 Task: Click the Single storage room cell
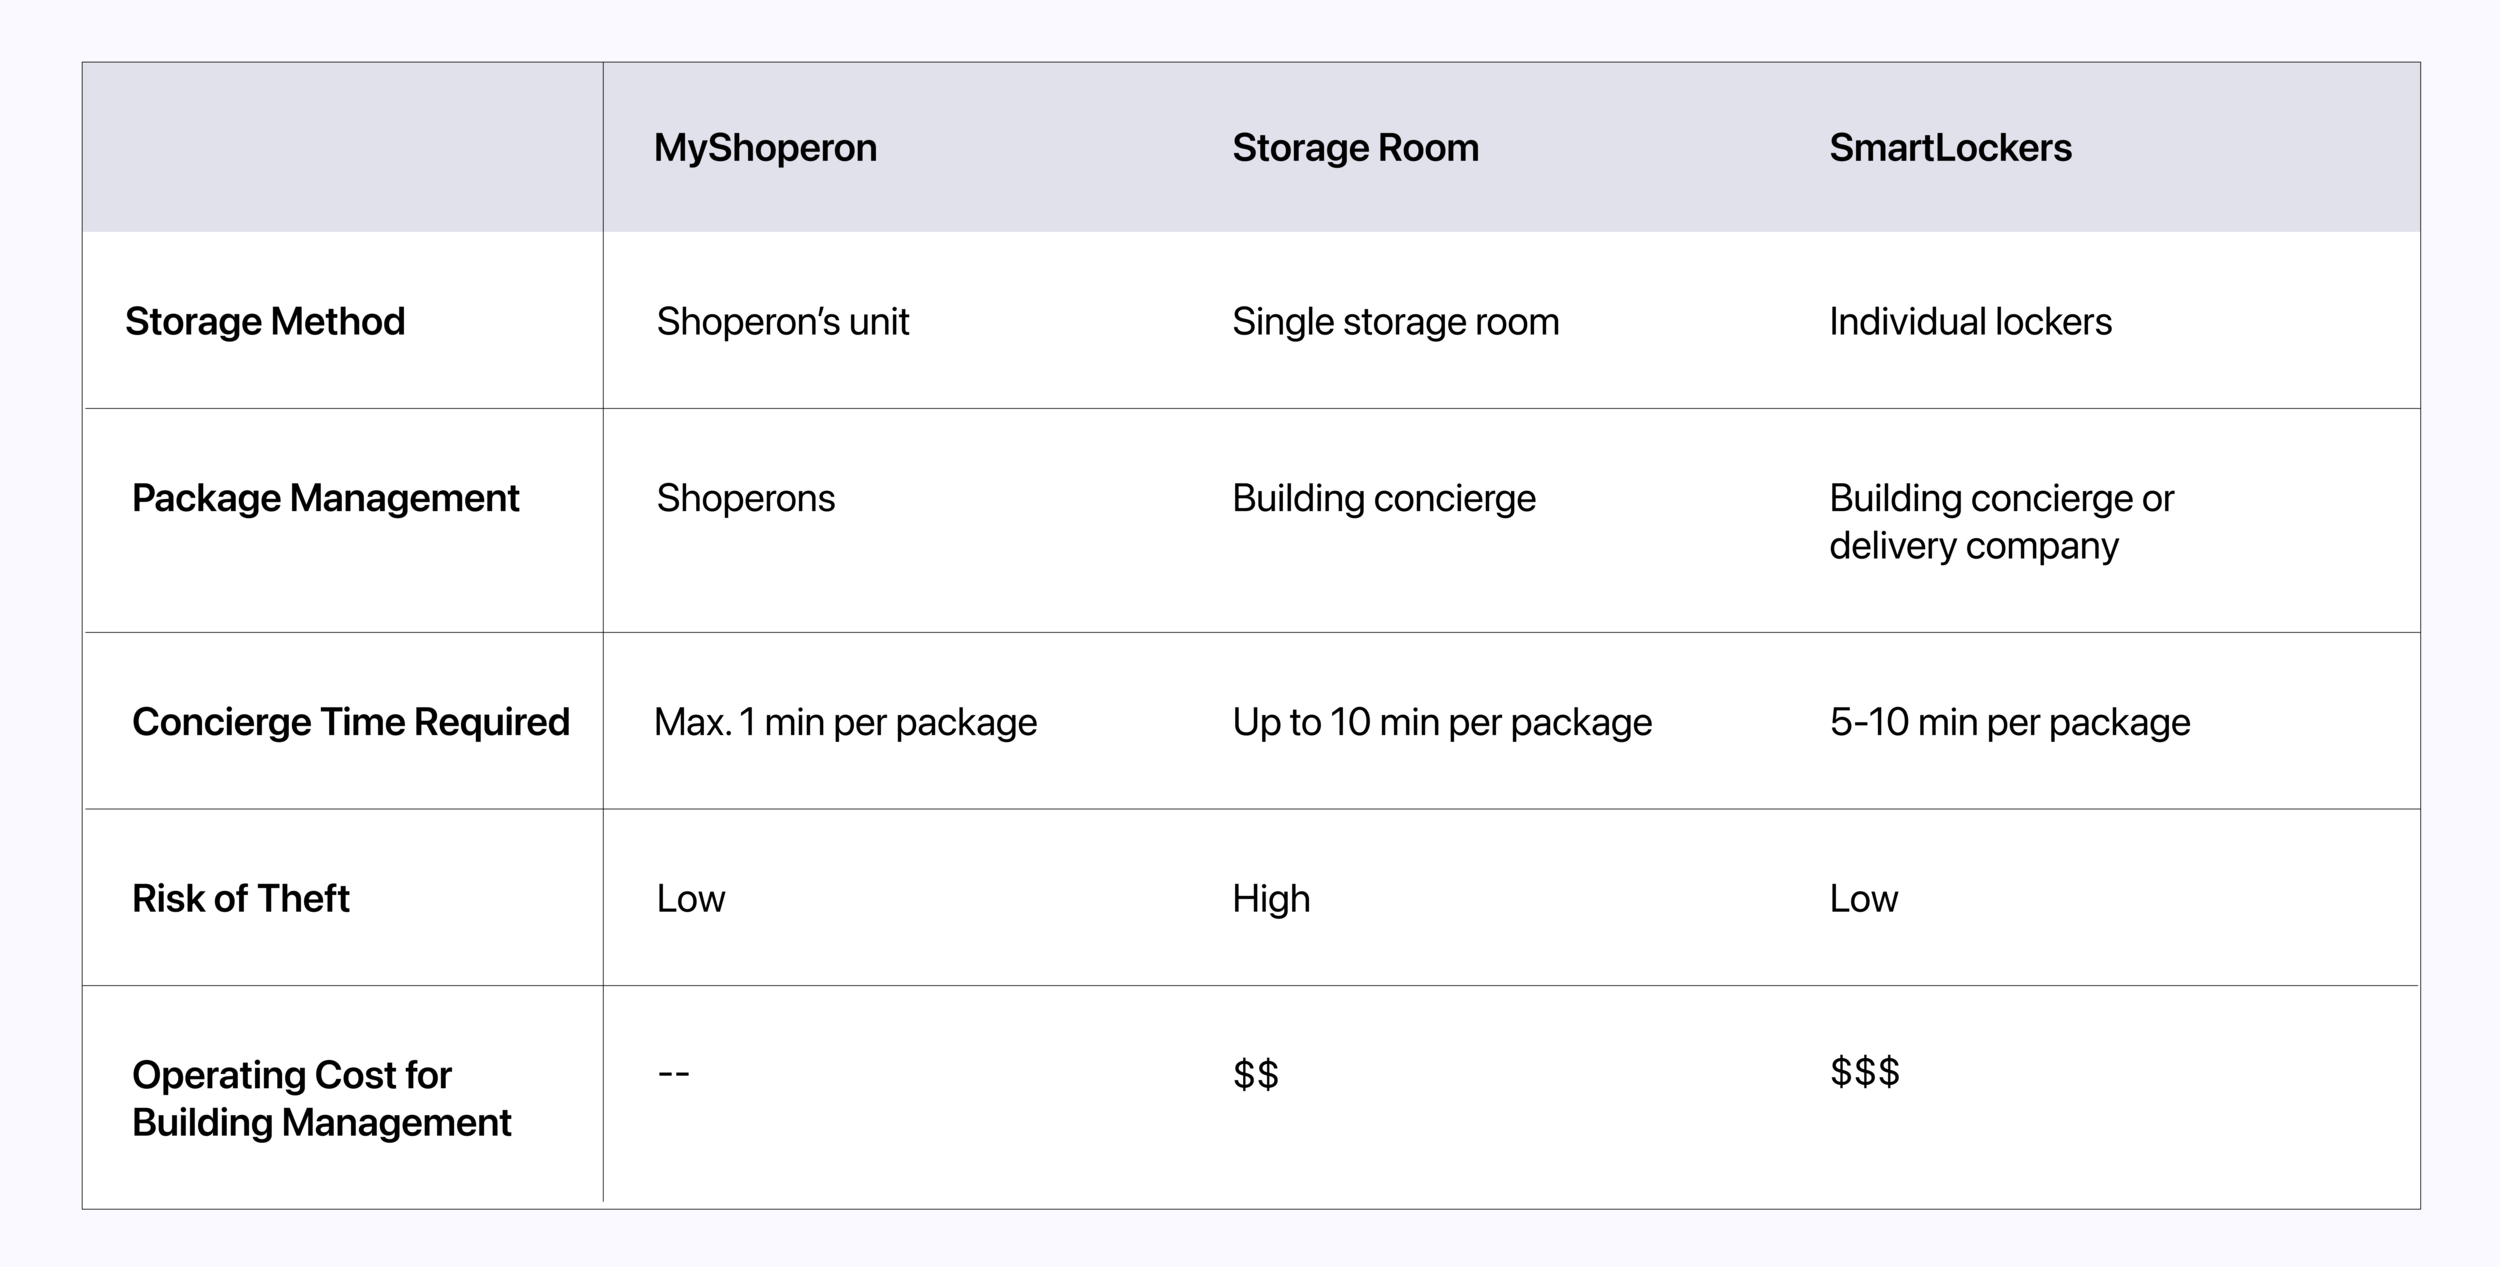coord(1395,322)
